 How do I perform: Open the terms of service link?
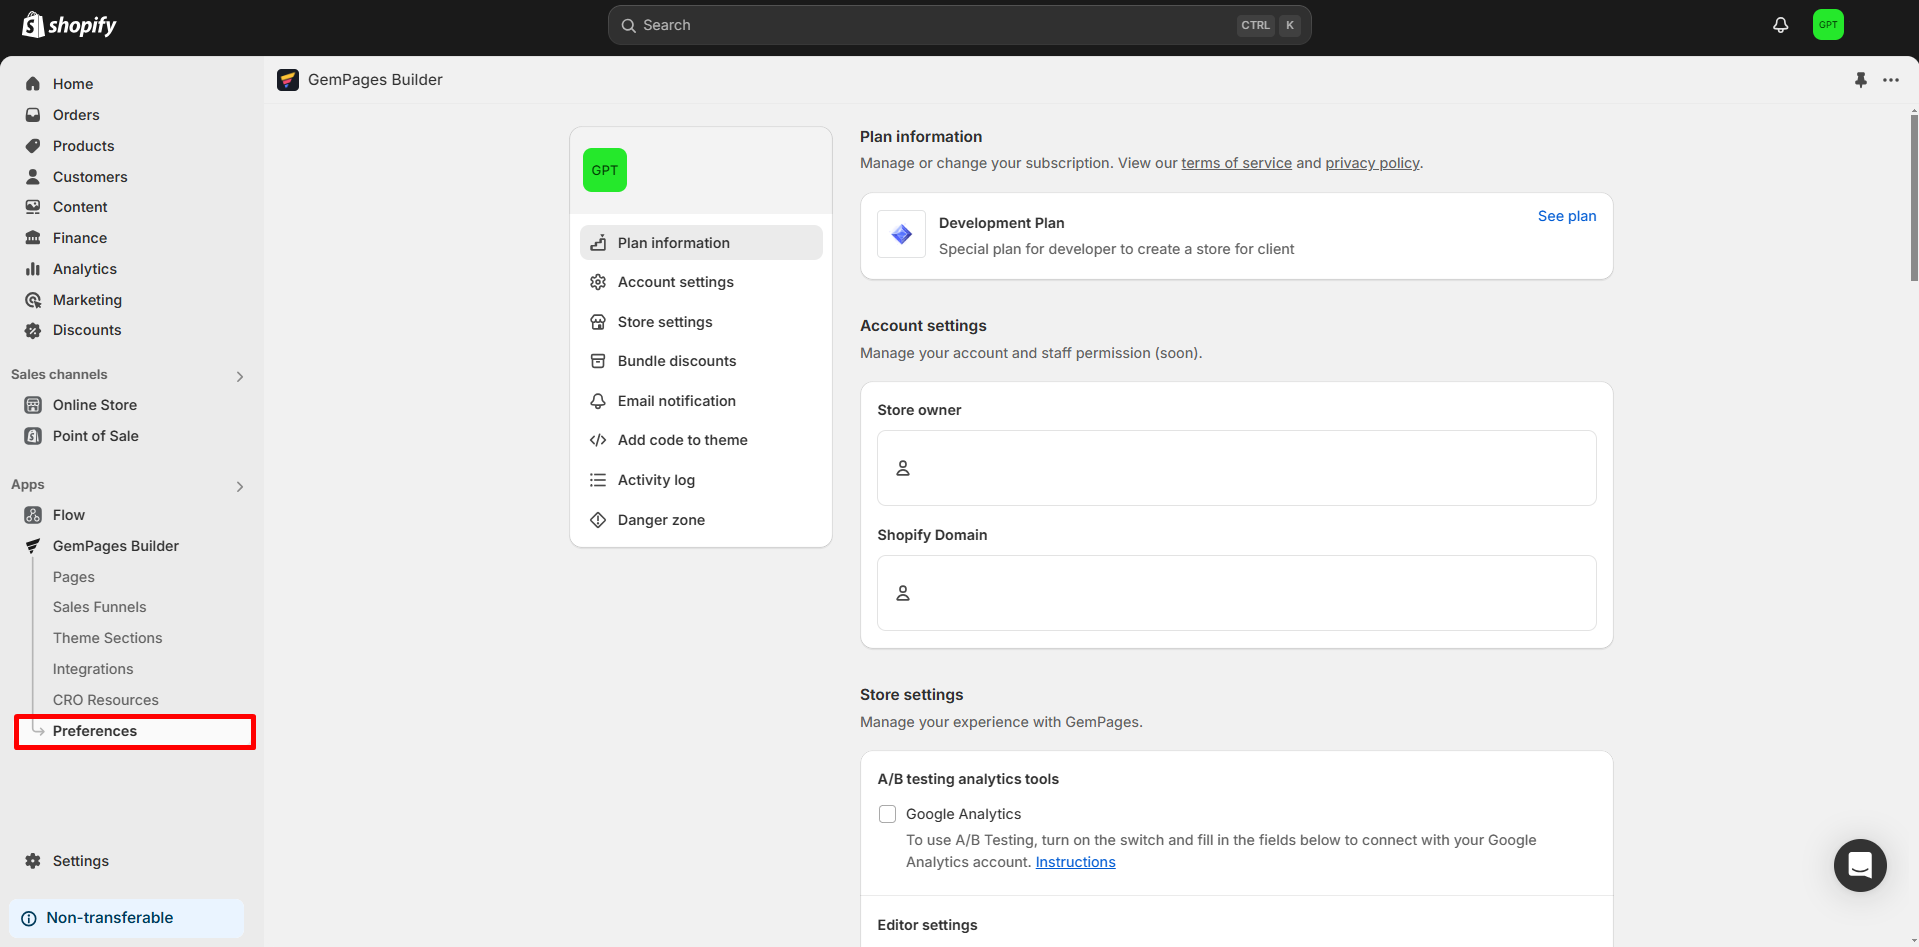1236,163
